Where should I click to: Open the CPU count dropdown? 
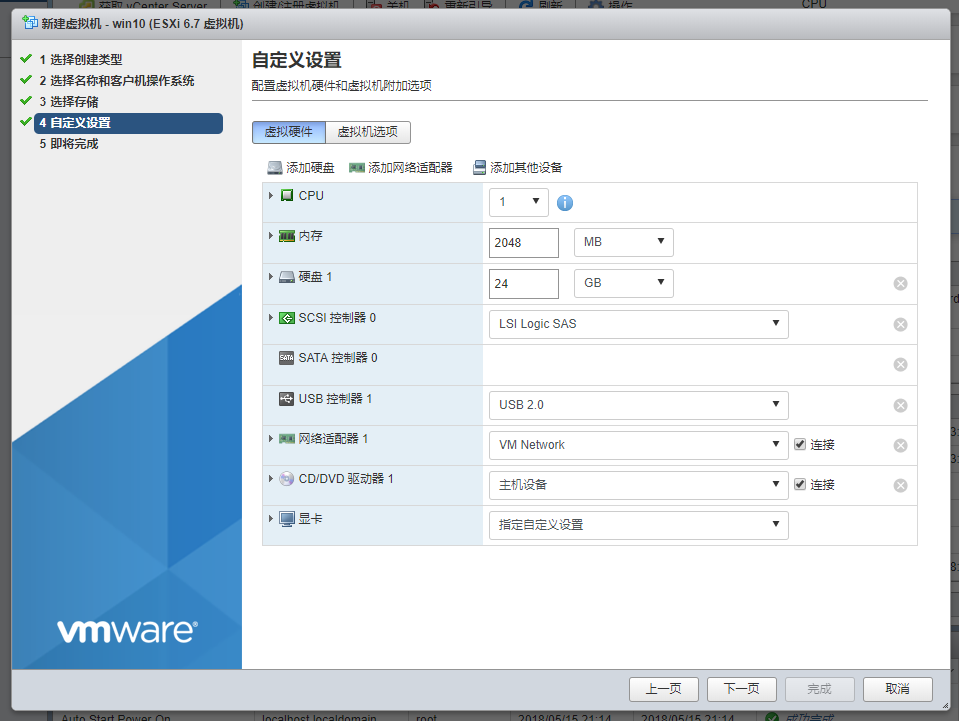tap(519, 202)
